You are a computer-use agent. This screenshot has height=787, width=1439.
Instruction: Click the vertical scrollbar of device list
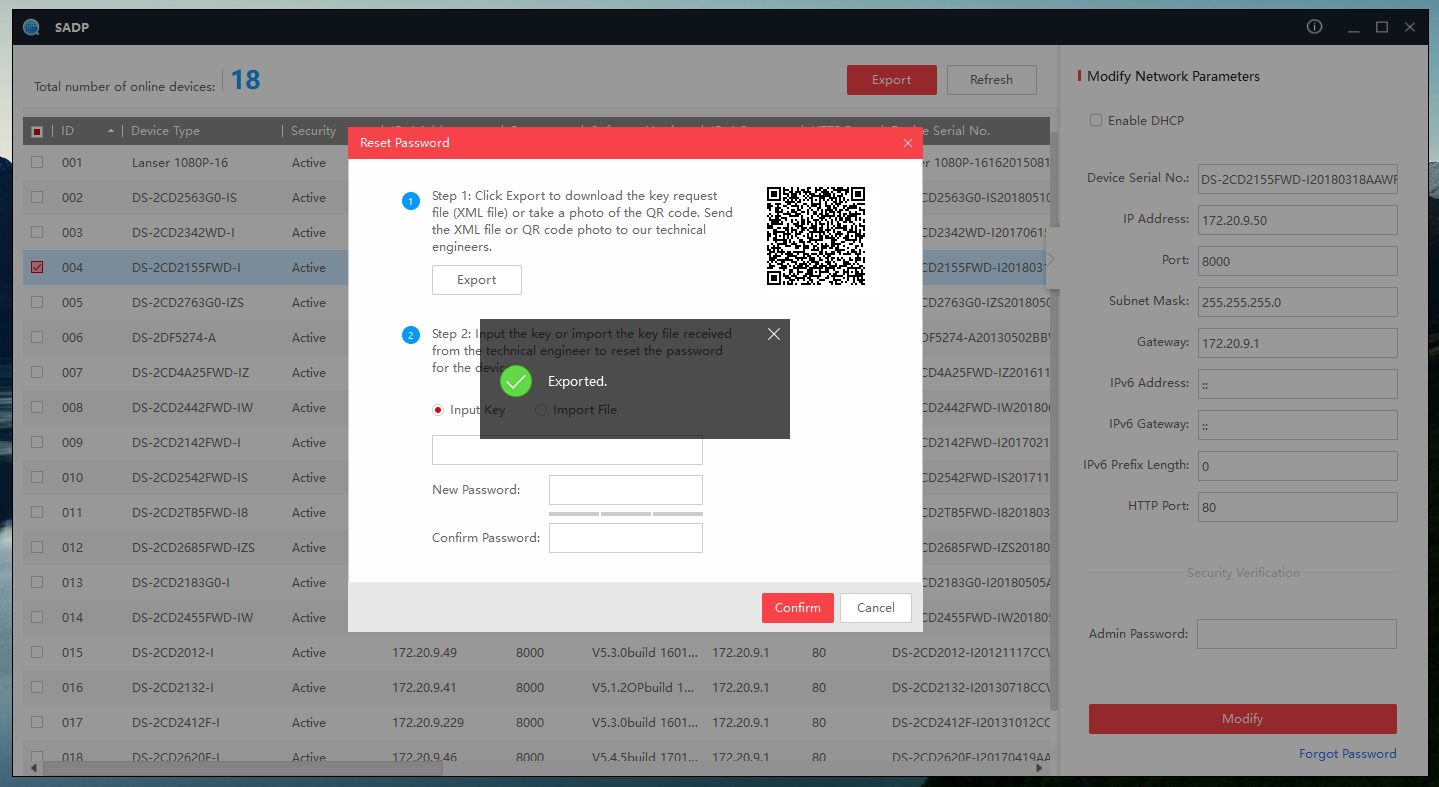pos(1053,420)
